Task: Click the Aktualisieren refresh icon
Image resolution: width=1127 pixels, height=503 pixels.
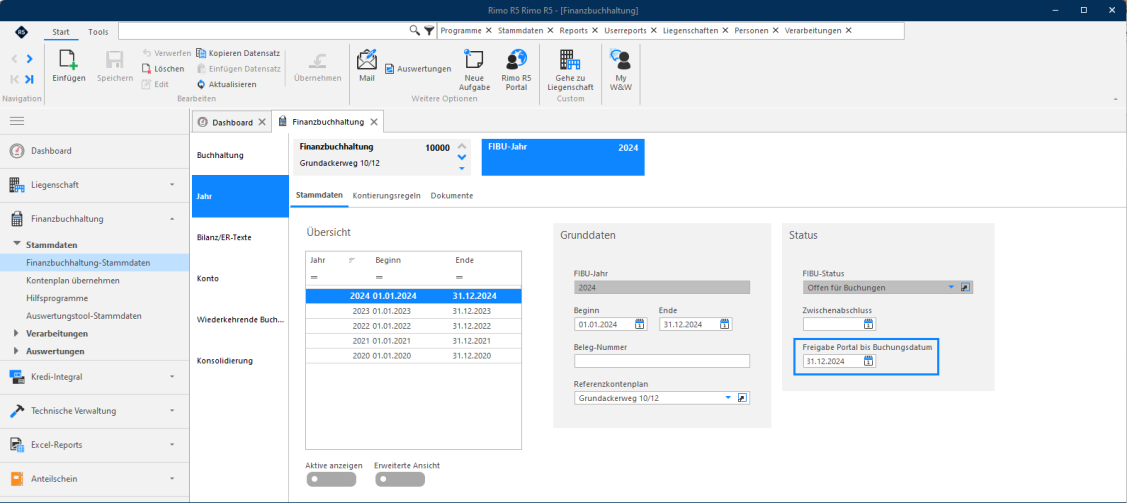Action: [201, 84]
